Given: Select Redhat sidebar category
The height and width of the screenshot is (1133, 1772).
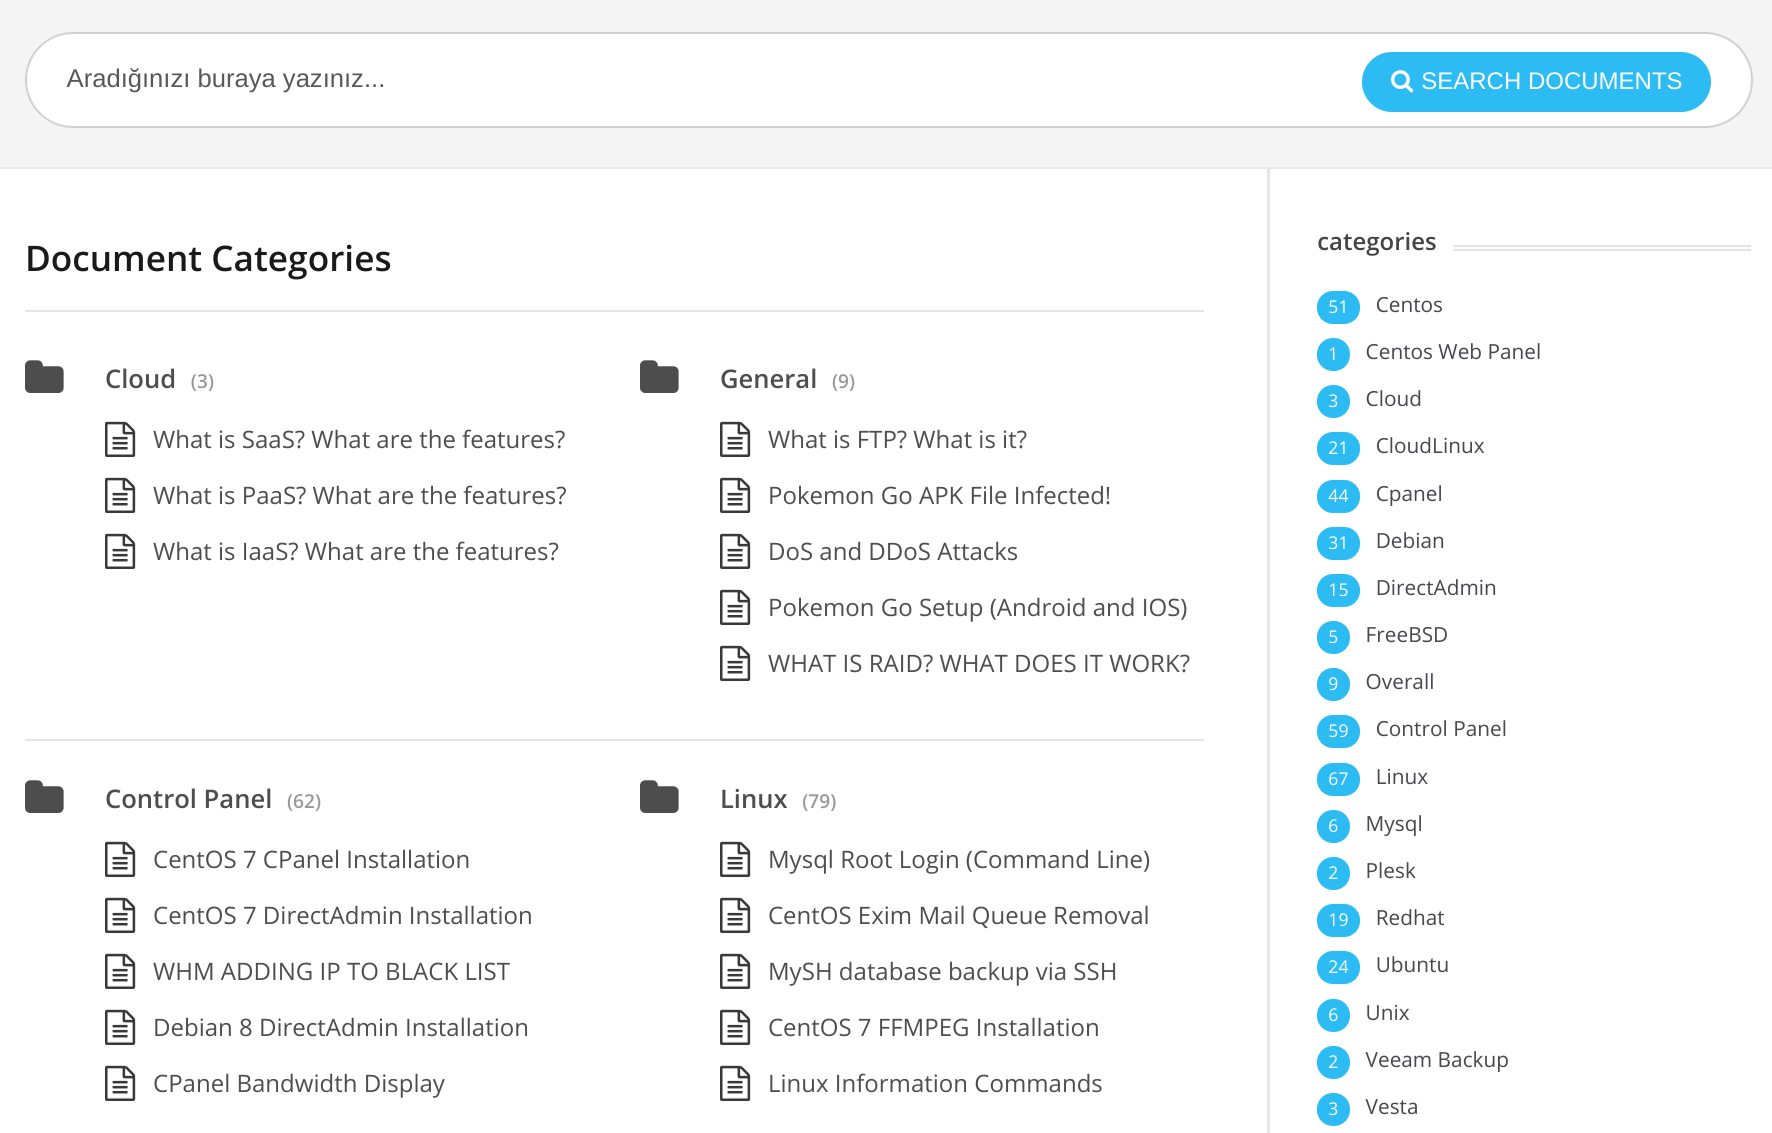Looking at the screenshot, I should click(x=1410, y=918).
